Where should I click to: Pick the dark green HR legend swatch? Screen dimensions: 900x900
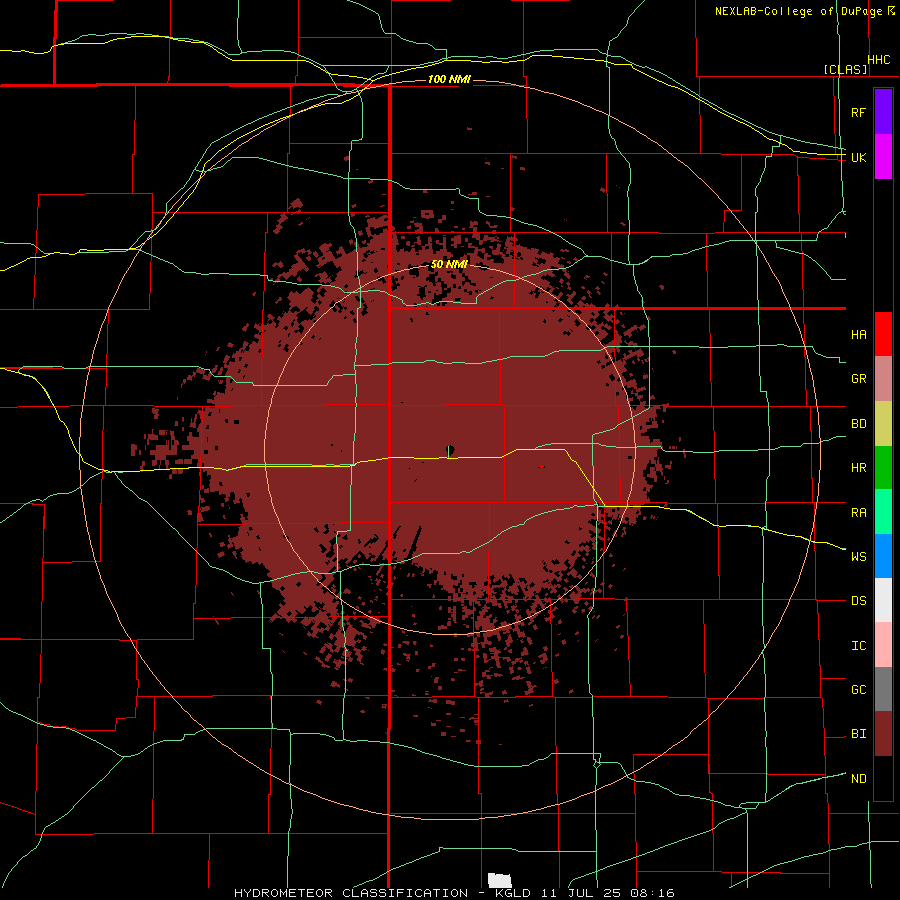(x=883, y=467)
